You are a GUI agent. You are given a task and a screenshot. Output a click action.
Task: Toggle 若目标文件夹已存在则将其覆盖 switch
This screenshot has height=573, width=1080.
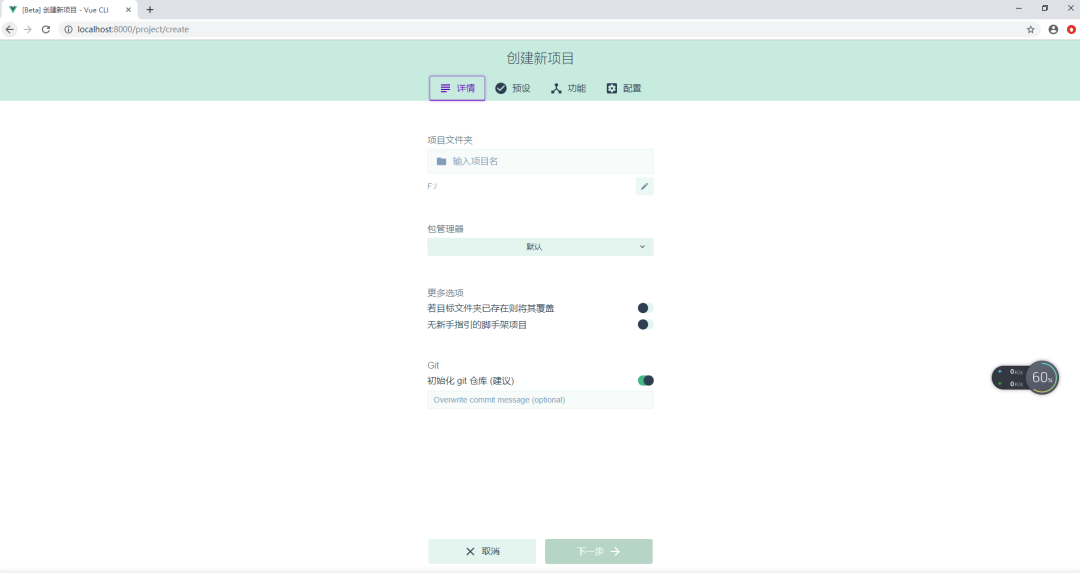[x=645, y=308]
